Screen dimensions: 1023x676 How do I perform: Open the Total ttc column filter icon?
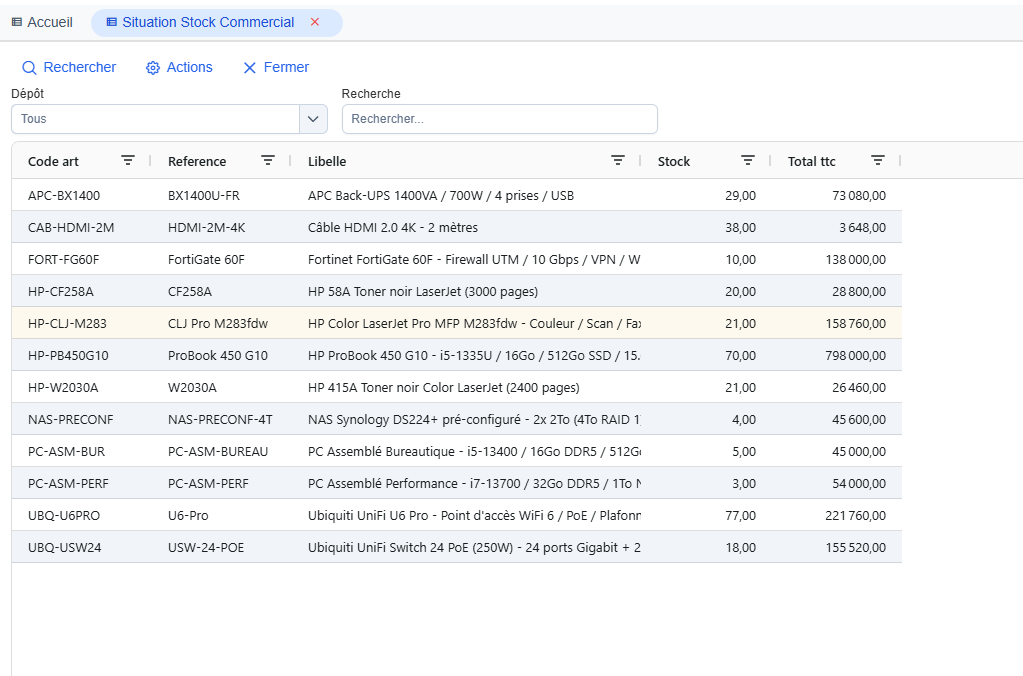[x=878, y=161]
